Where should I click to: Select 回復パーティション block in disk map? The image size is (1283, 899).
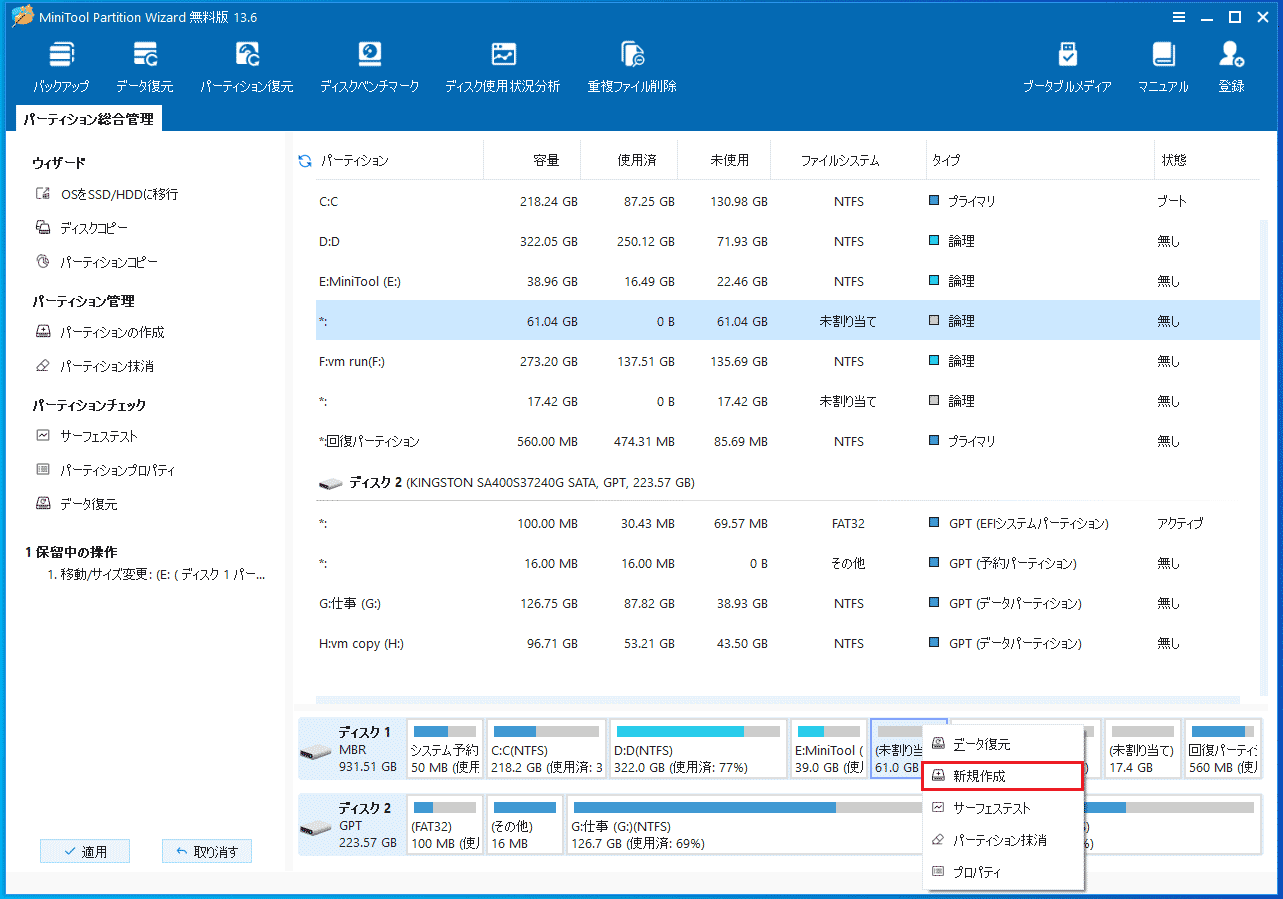pyautogui.click(x=1222, y=749)
